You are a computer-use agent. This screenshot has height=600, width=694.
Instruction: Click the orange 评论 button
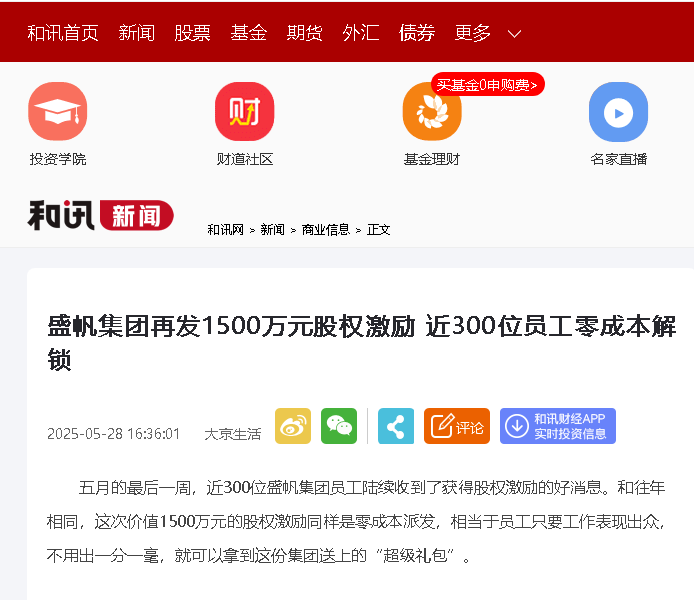pyautogui.click(x=457, y=426)
